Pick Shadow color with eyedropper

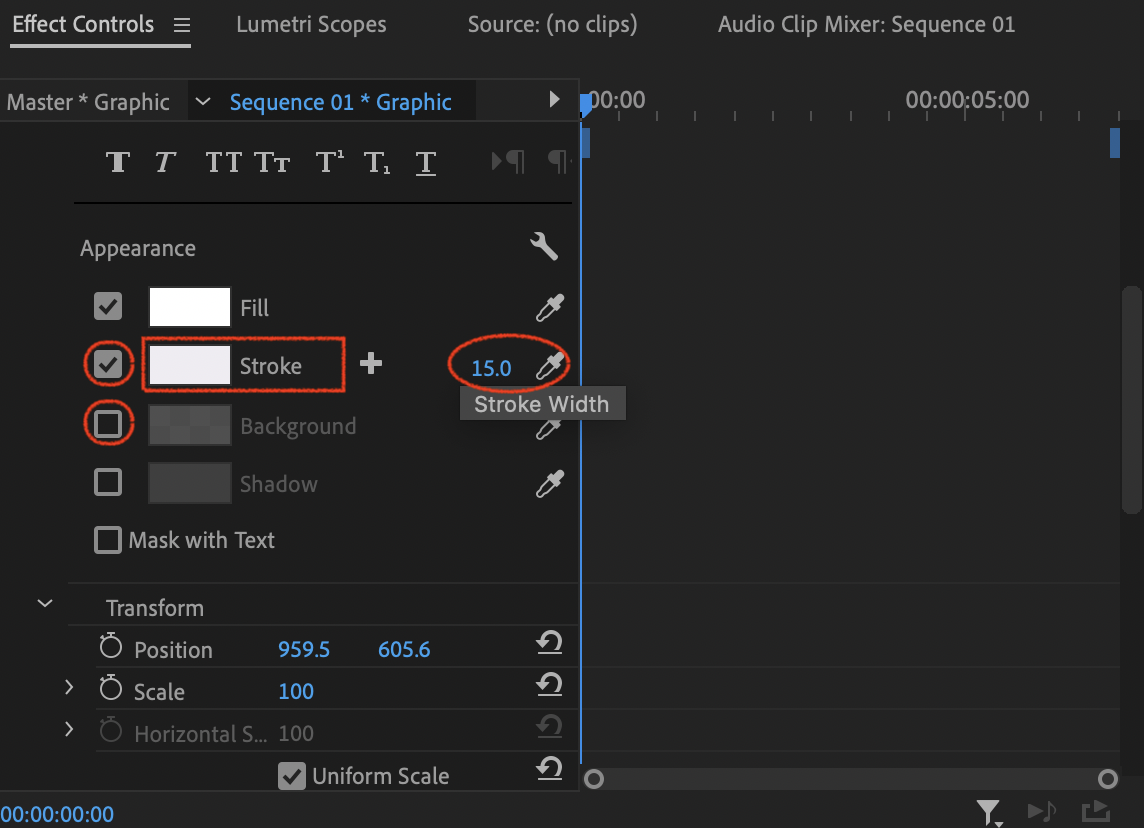[x=549, y=484]
